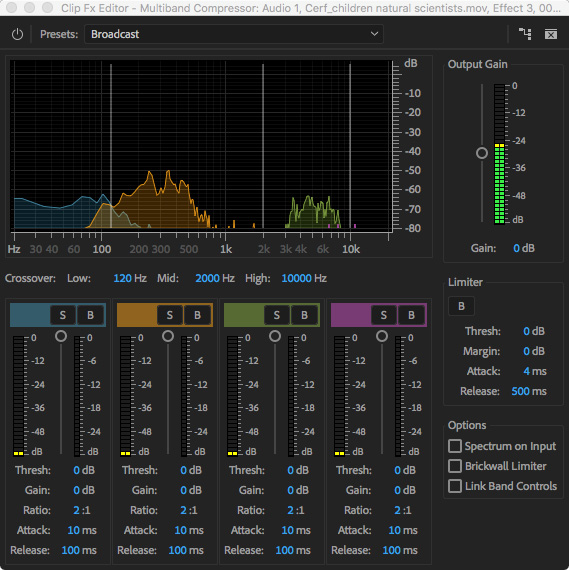Click the Presets dropdown chevron arrow
The width and height of the screenshot is (569, 570).
[x=374, y=34]
